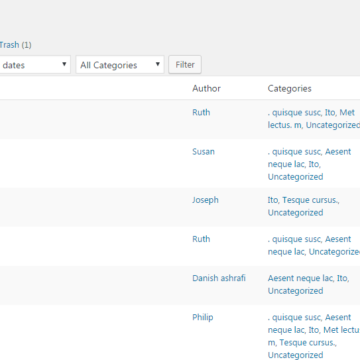
Task: Expand the dates filter dropdown
Action: click(35, 65)
